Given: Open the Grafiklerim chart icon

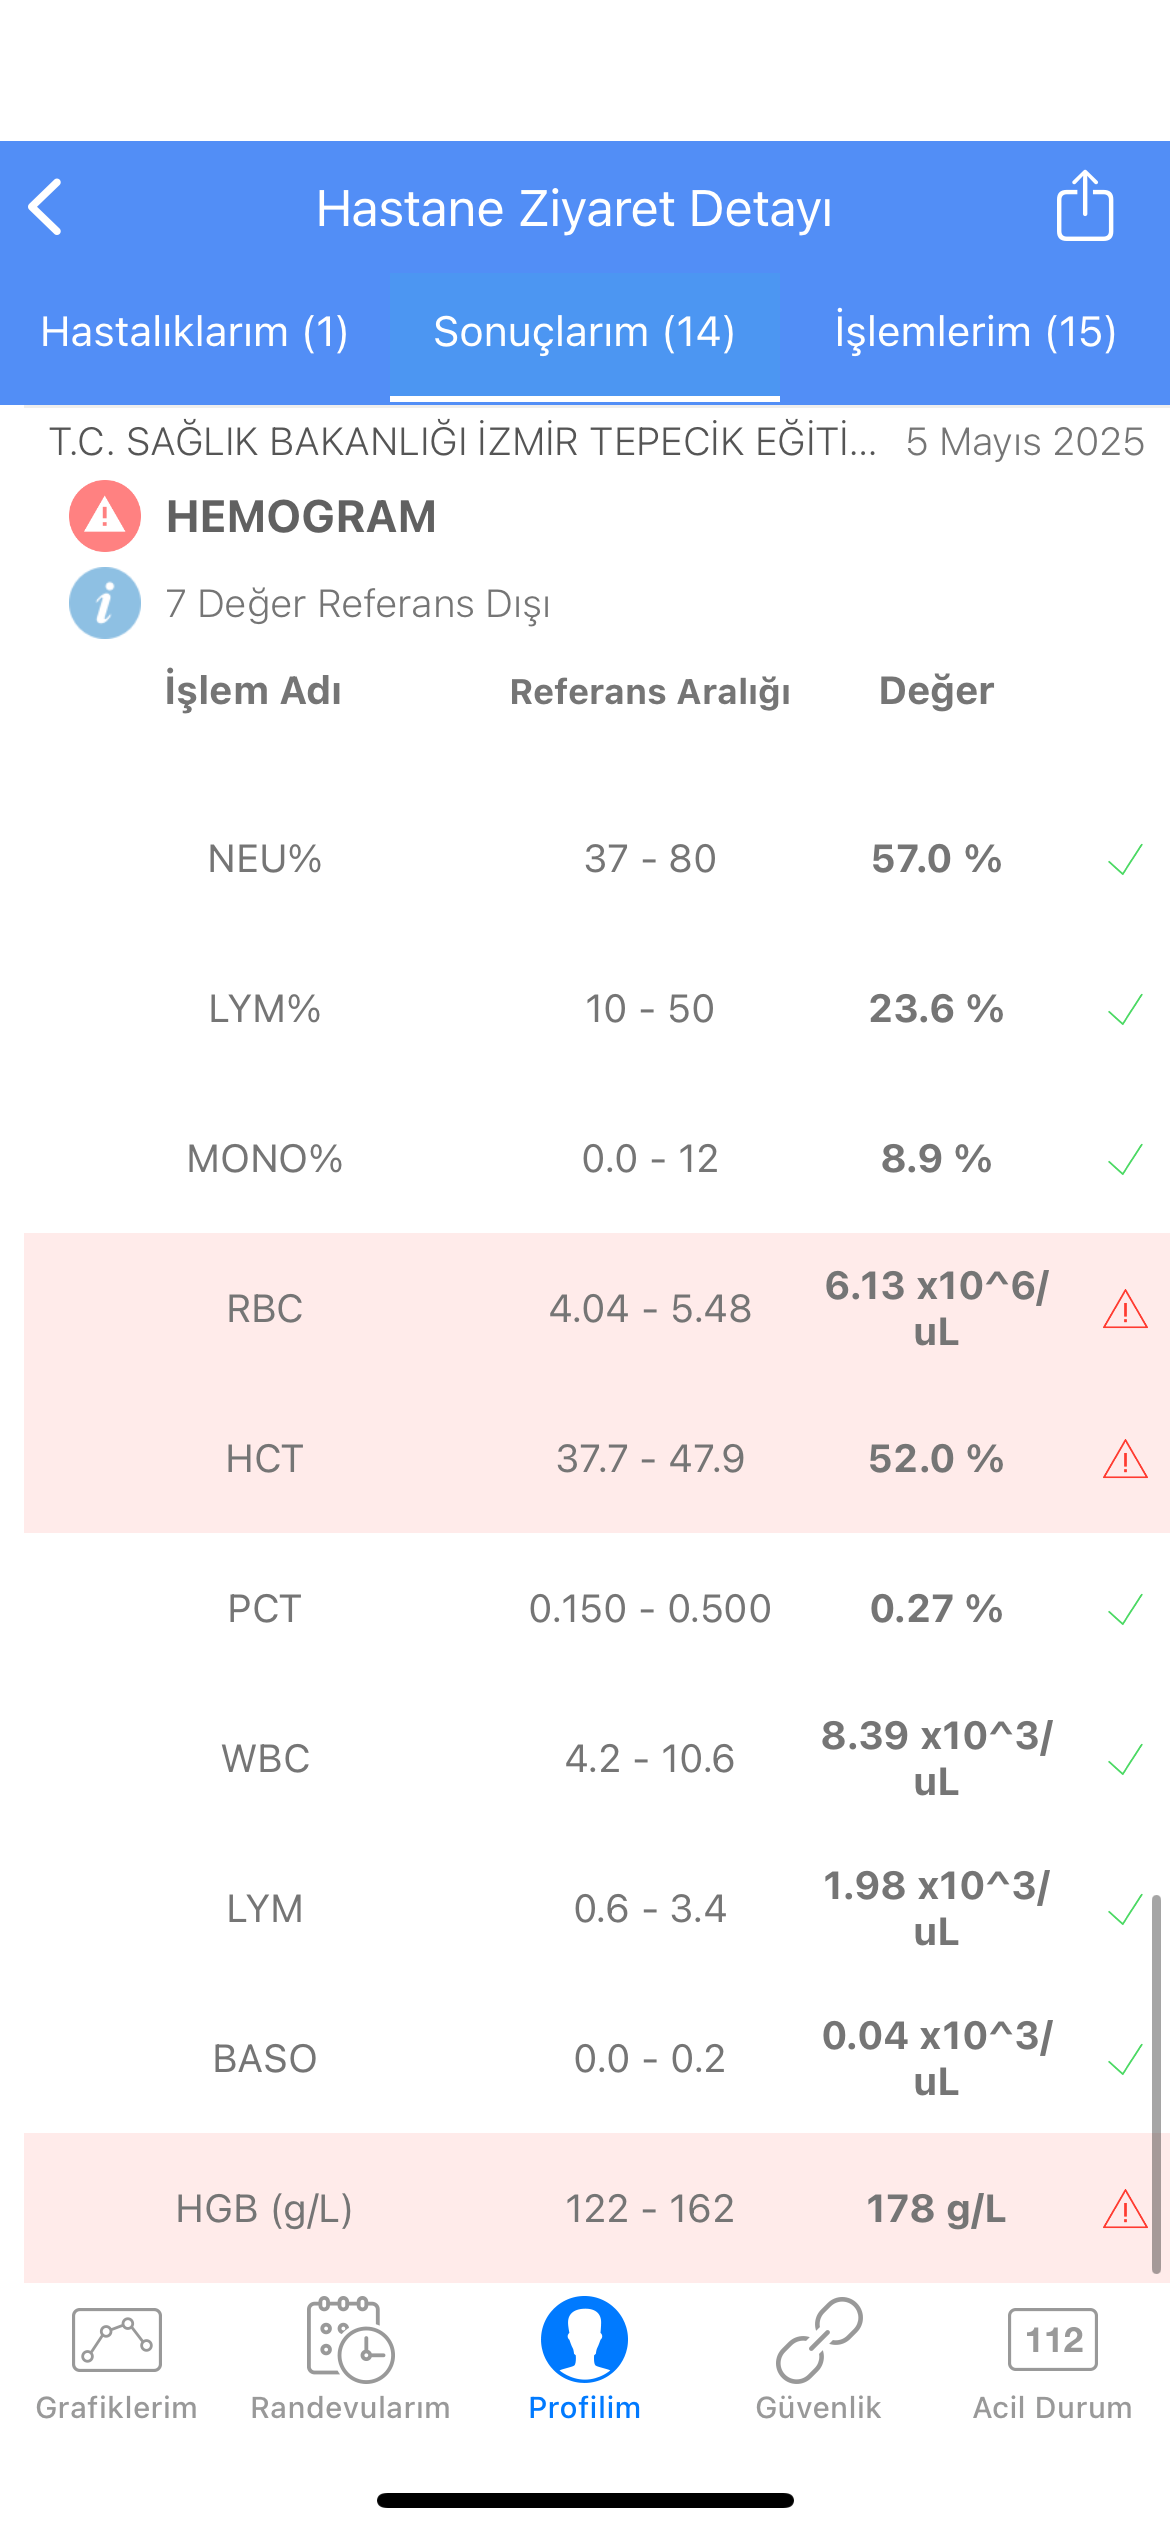Looking at the screenshot, I should [x=117, y=2340].
